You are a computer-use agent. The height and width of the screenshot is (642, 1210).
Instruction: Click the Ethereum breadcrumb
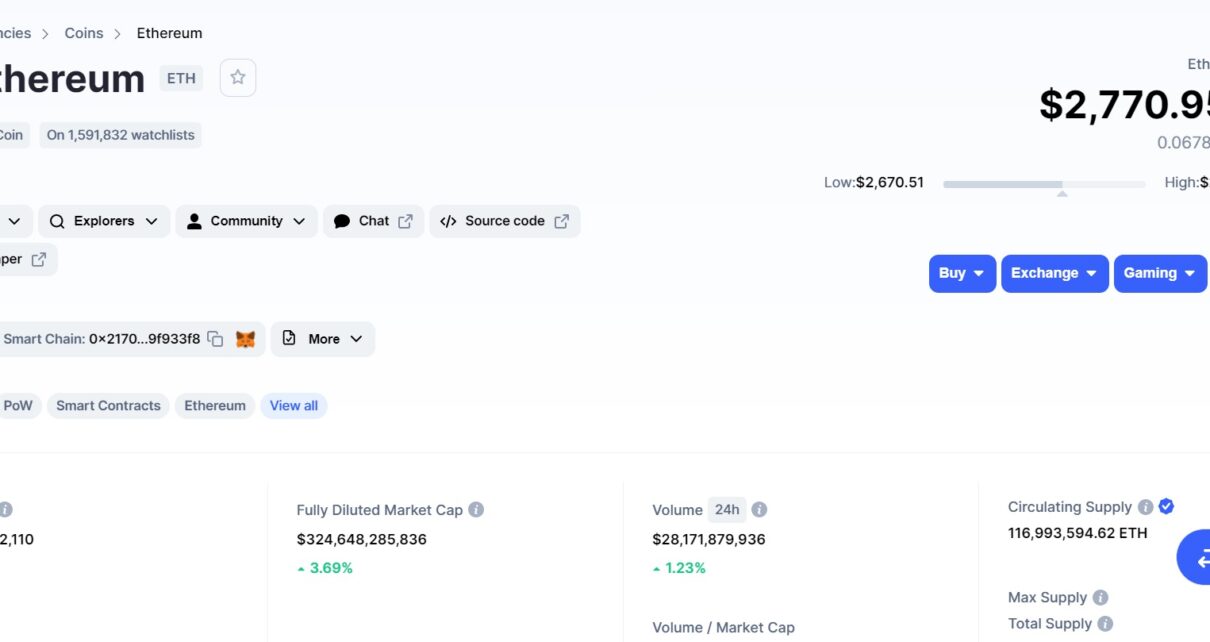coord(170,33)
